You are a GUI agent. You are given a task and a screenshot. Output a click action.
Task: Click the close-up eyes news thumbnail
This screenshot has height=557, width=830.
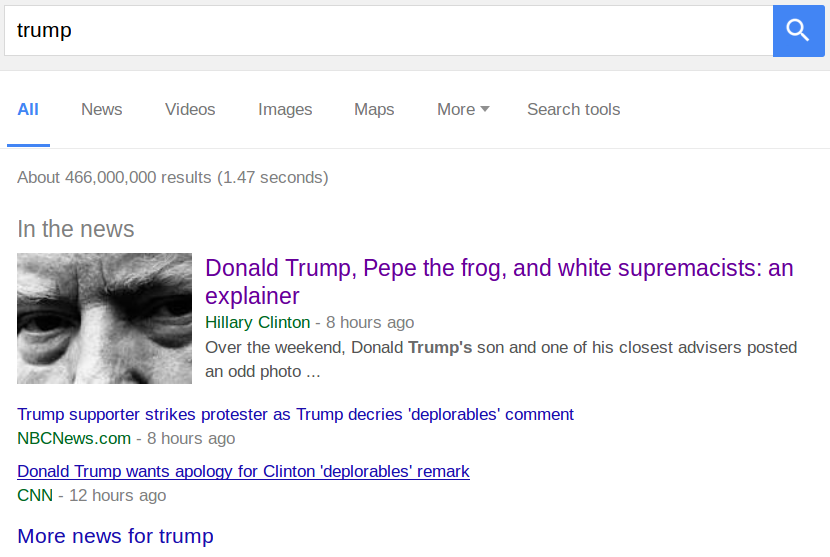pos(105,319)
